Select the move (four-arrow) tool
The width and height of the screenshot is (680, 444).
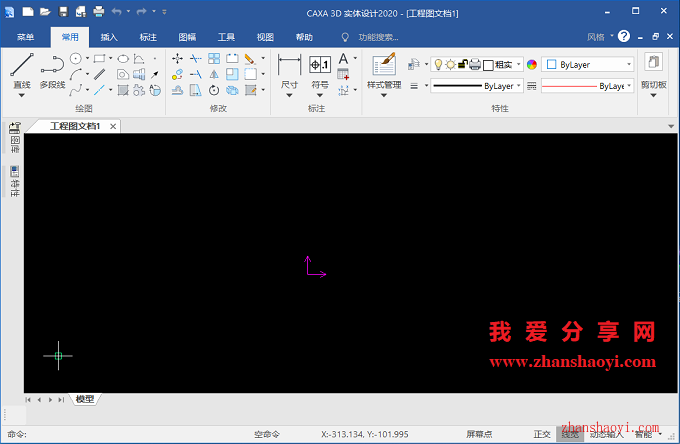coord(177,59)
